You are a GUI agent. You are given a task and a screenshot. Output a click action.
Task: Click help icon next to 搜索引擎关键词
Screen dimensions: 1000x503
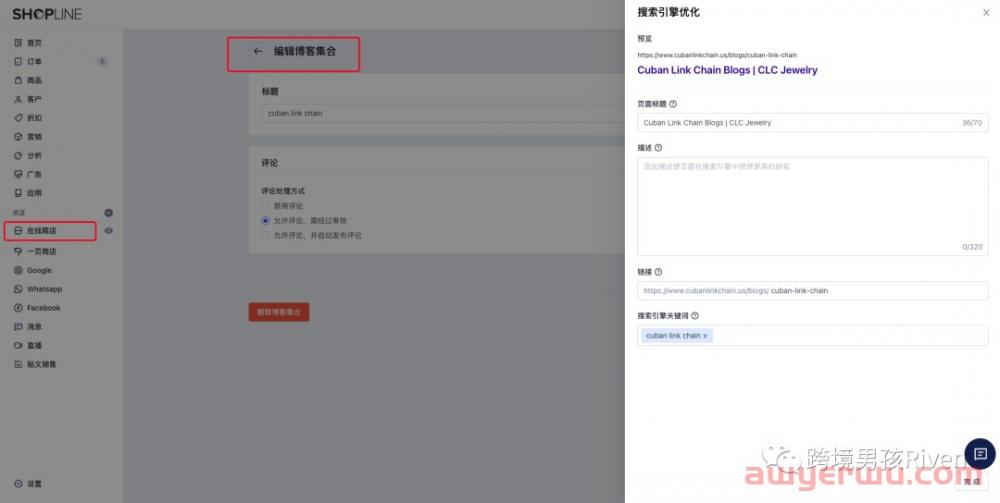tap(695, 316)
